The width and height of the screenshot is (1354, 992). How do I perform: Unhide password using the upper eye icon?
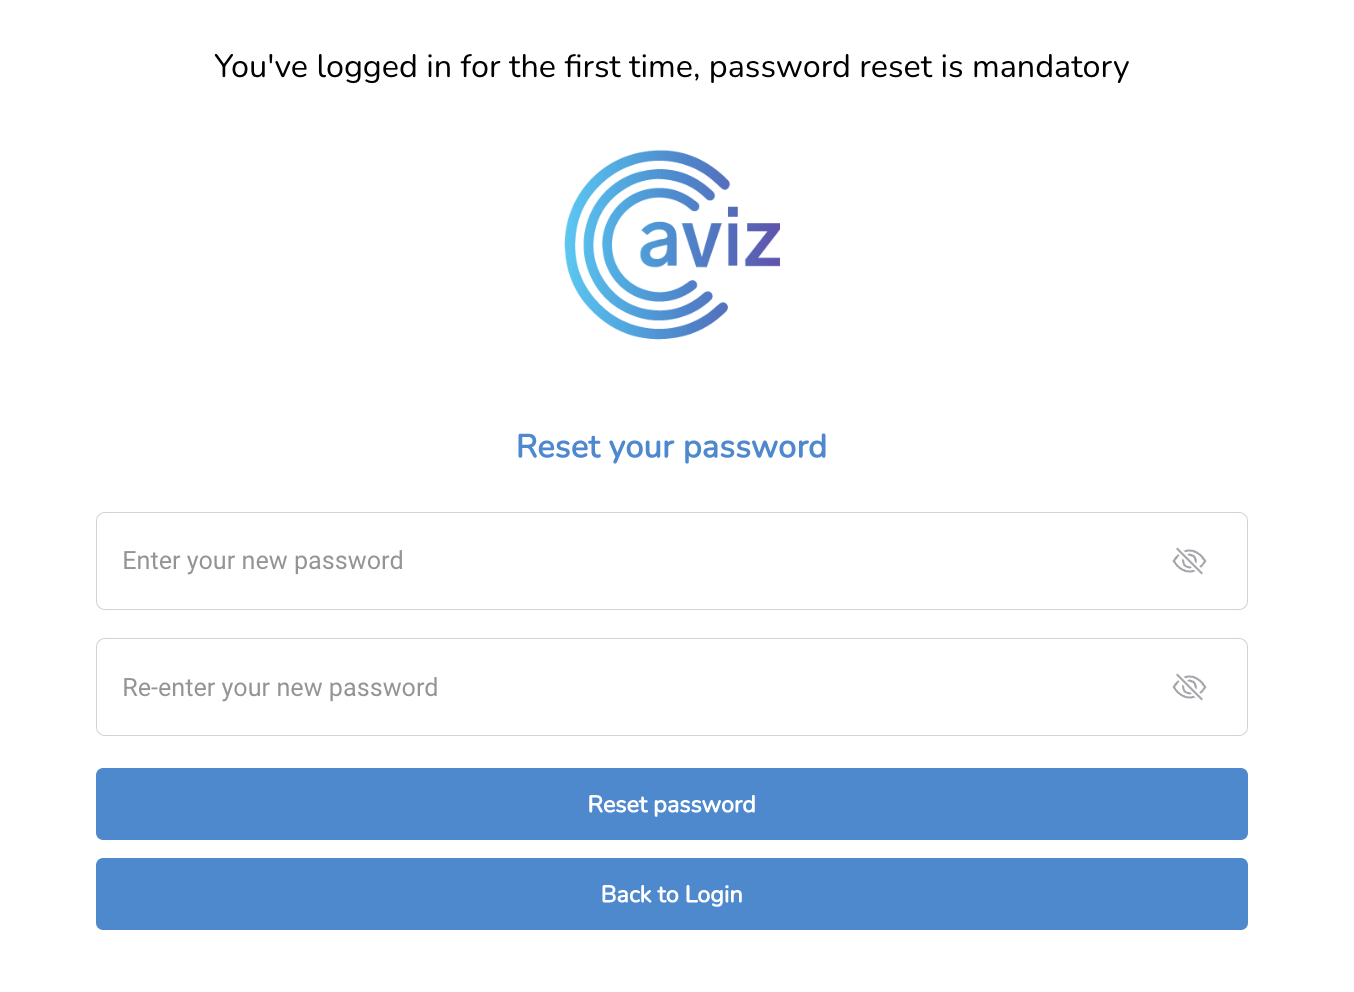click(1189, 561)
